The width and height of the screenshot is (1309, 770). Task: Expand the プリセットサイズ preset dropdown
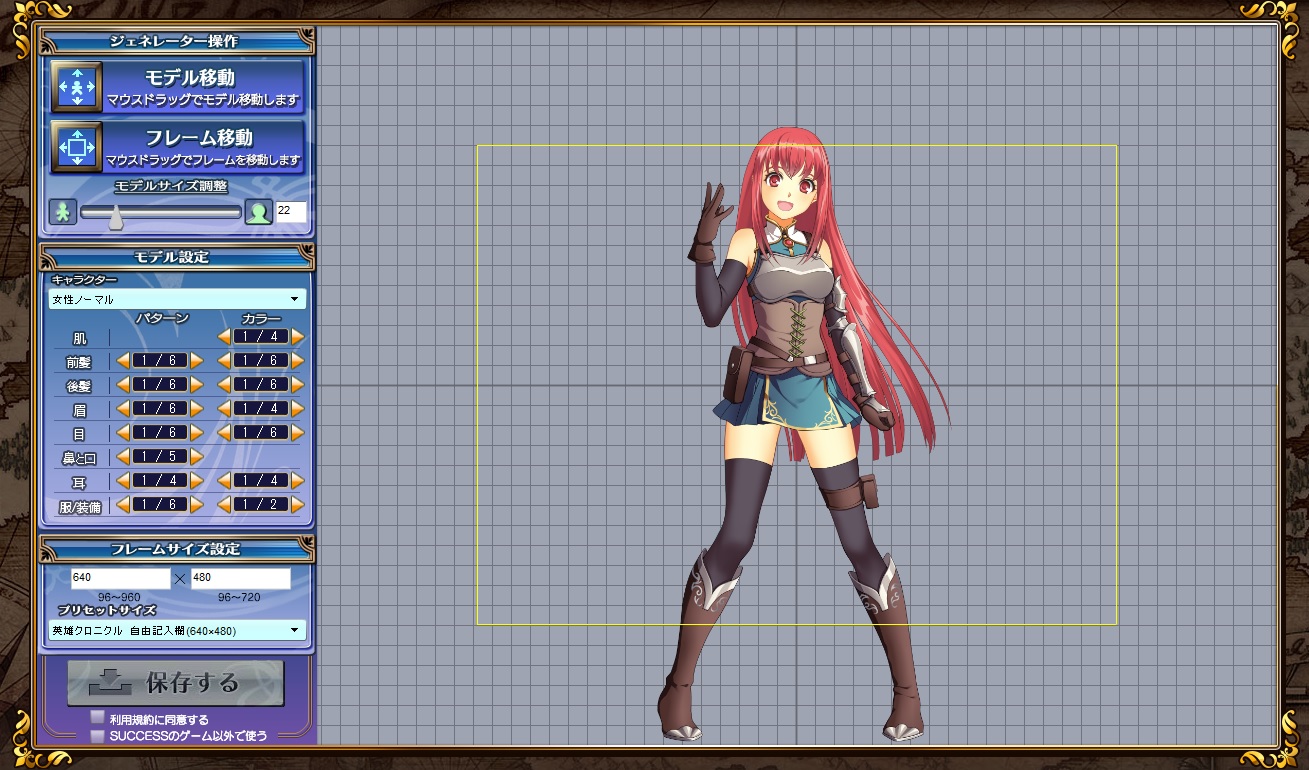[177, 631]
